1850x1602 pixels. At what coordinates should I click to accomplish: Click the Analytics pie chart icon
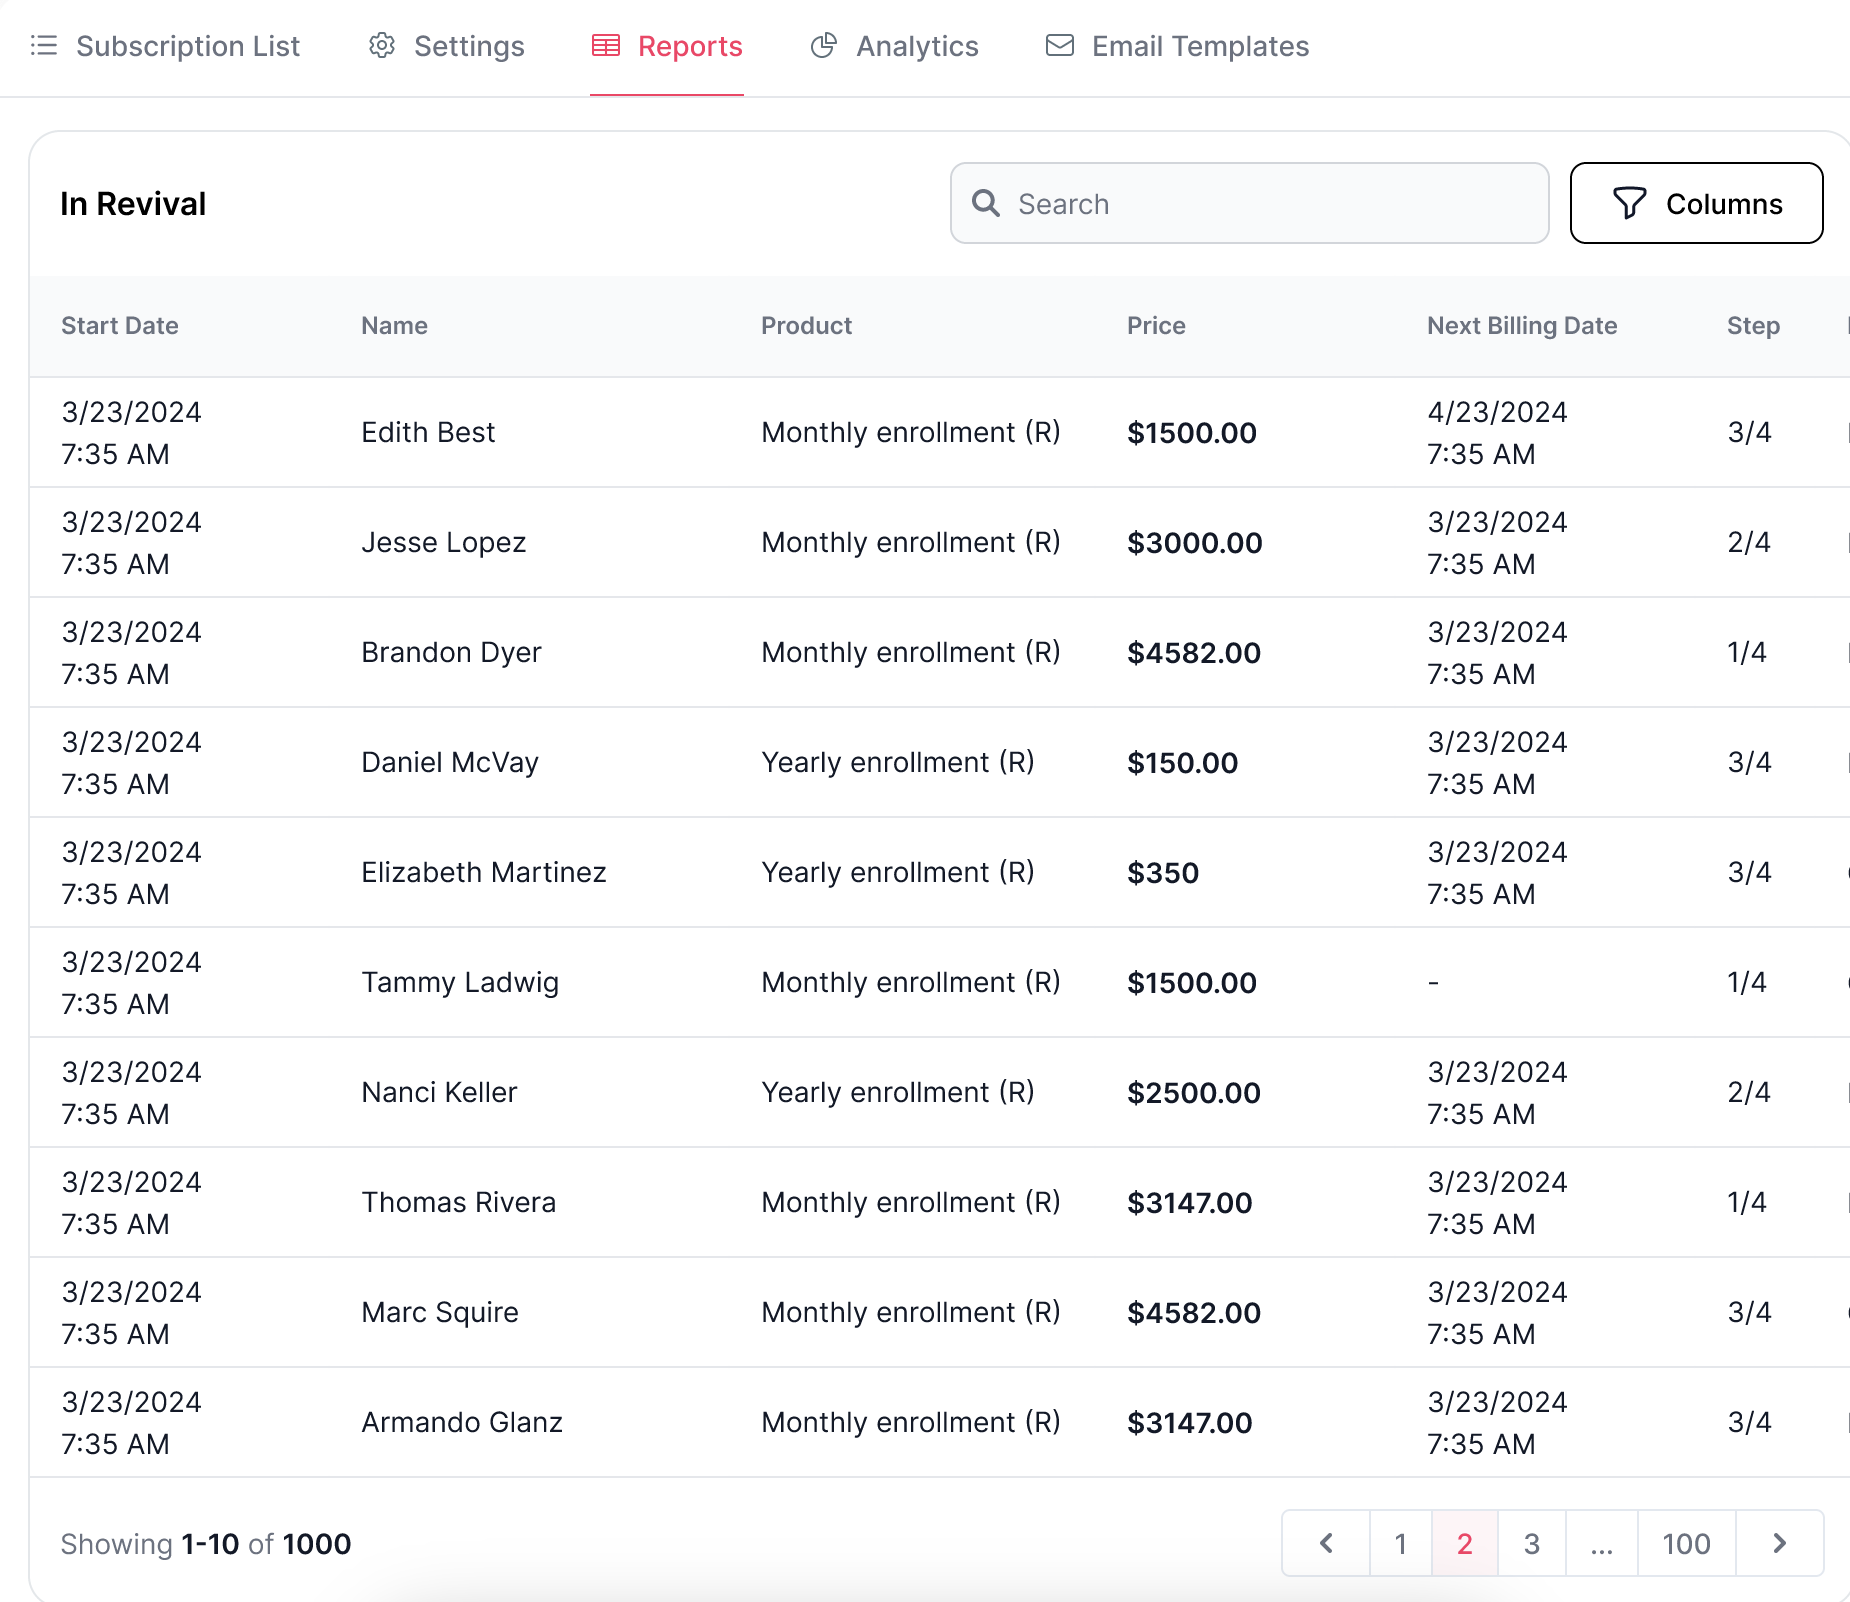[x=824, y=46]
